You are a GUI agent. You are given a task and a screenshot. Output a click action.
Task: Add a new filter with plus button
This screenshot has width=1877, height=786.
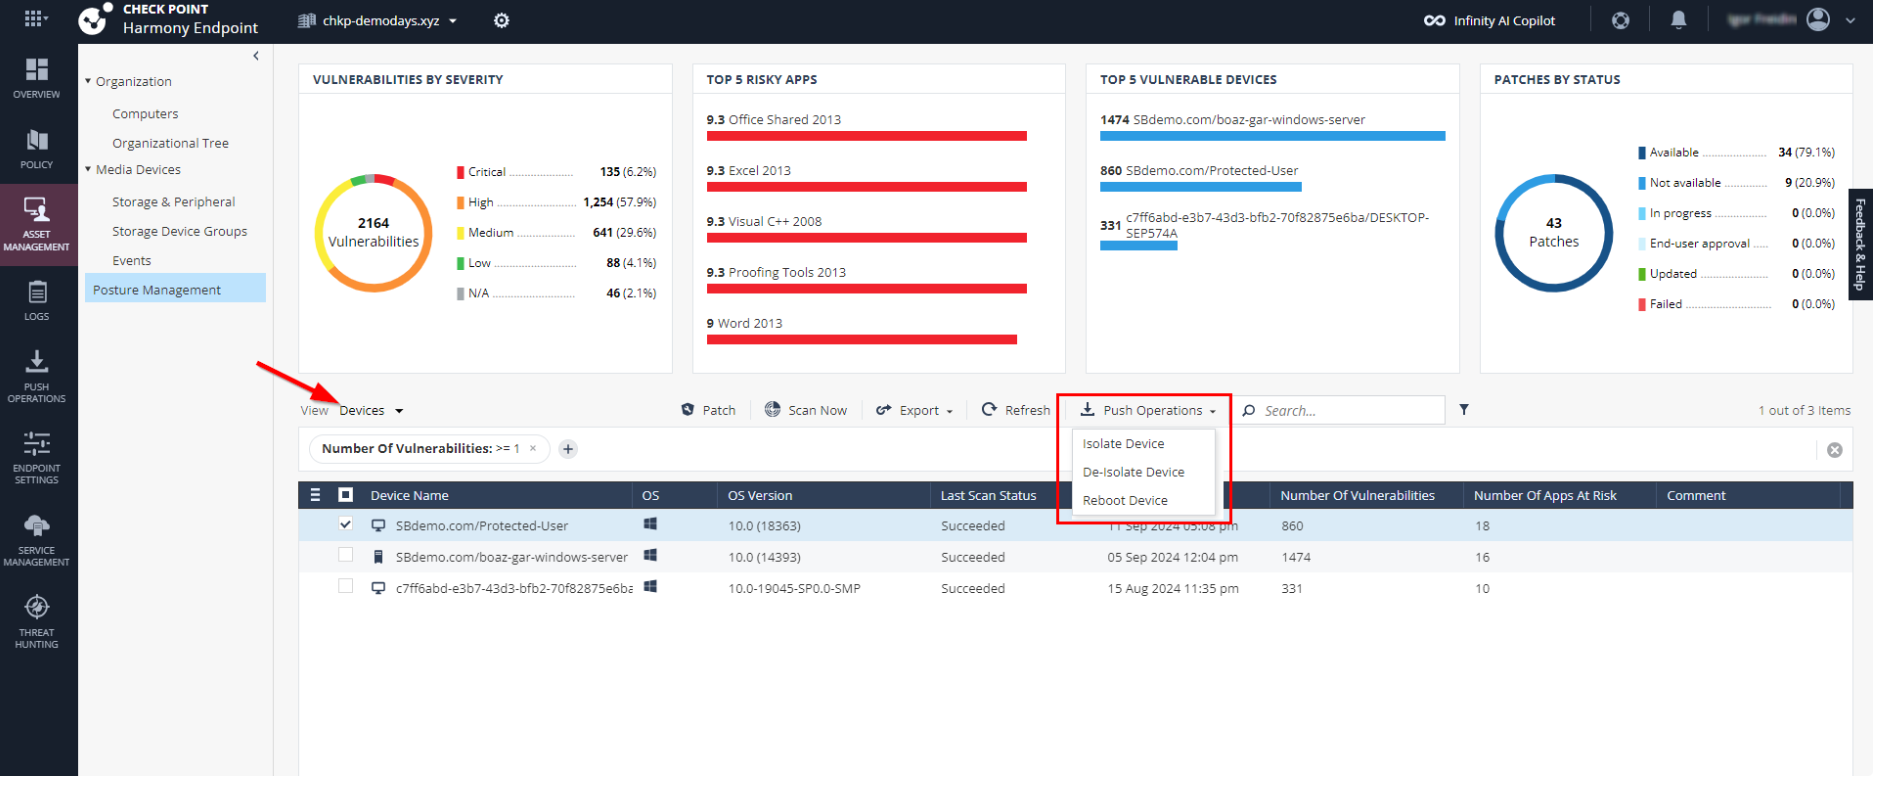pyautogui.click(x=568, y=449)
